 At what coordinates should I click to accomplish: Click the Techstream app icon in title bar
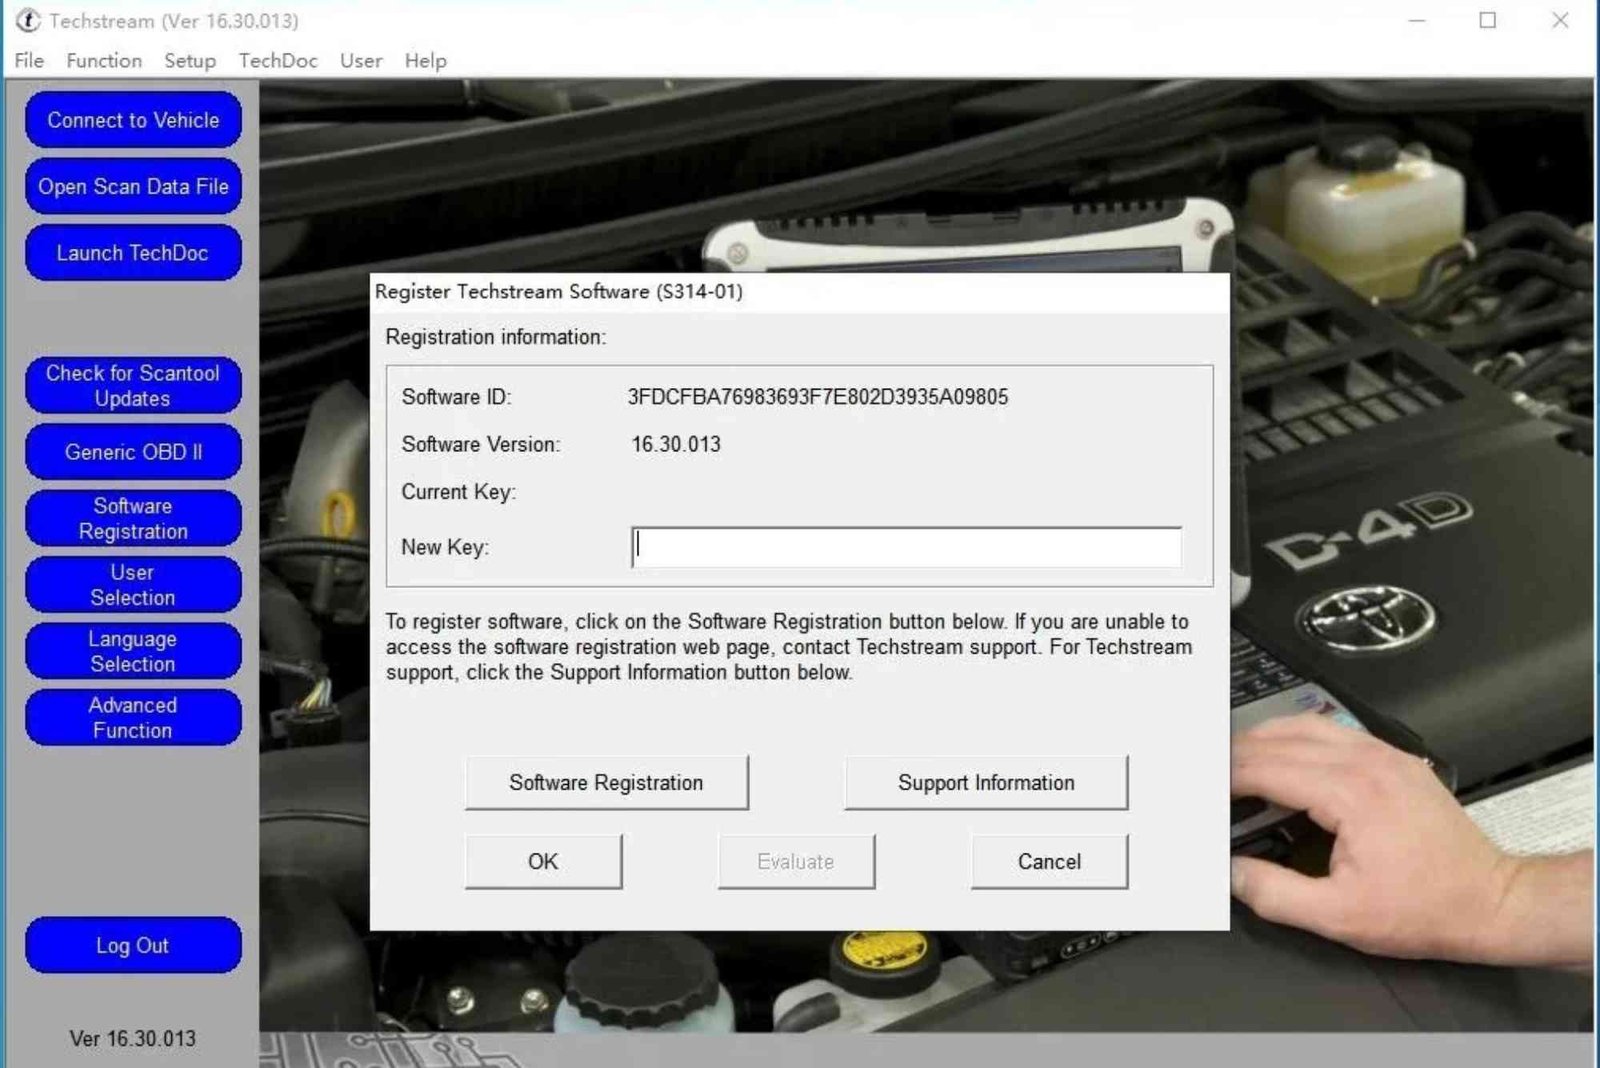pos(27,20)
